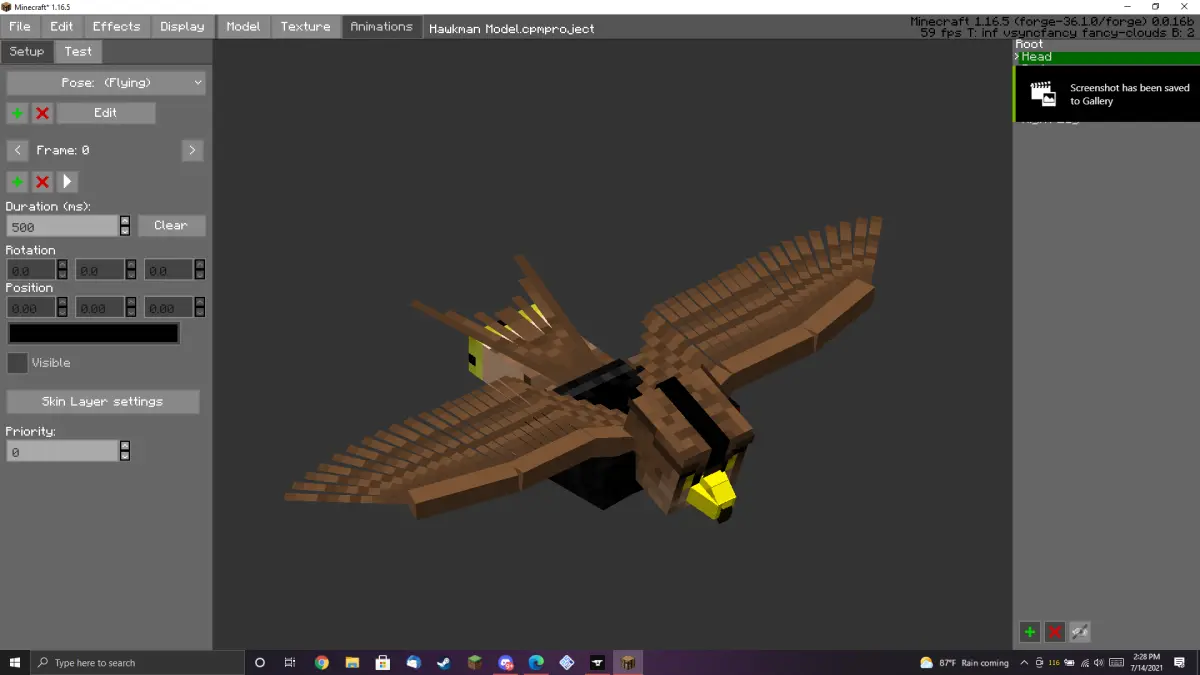The height and width of the screenshot is (675, 1200).
Task: Click the Duration (ms) input field
Action: [62, 226]
